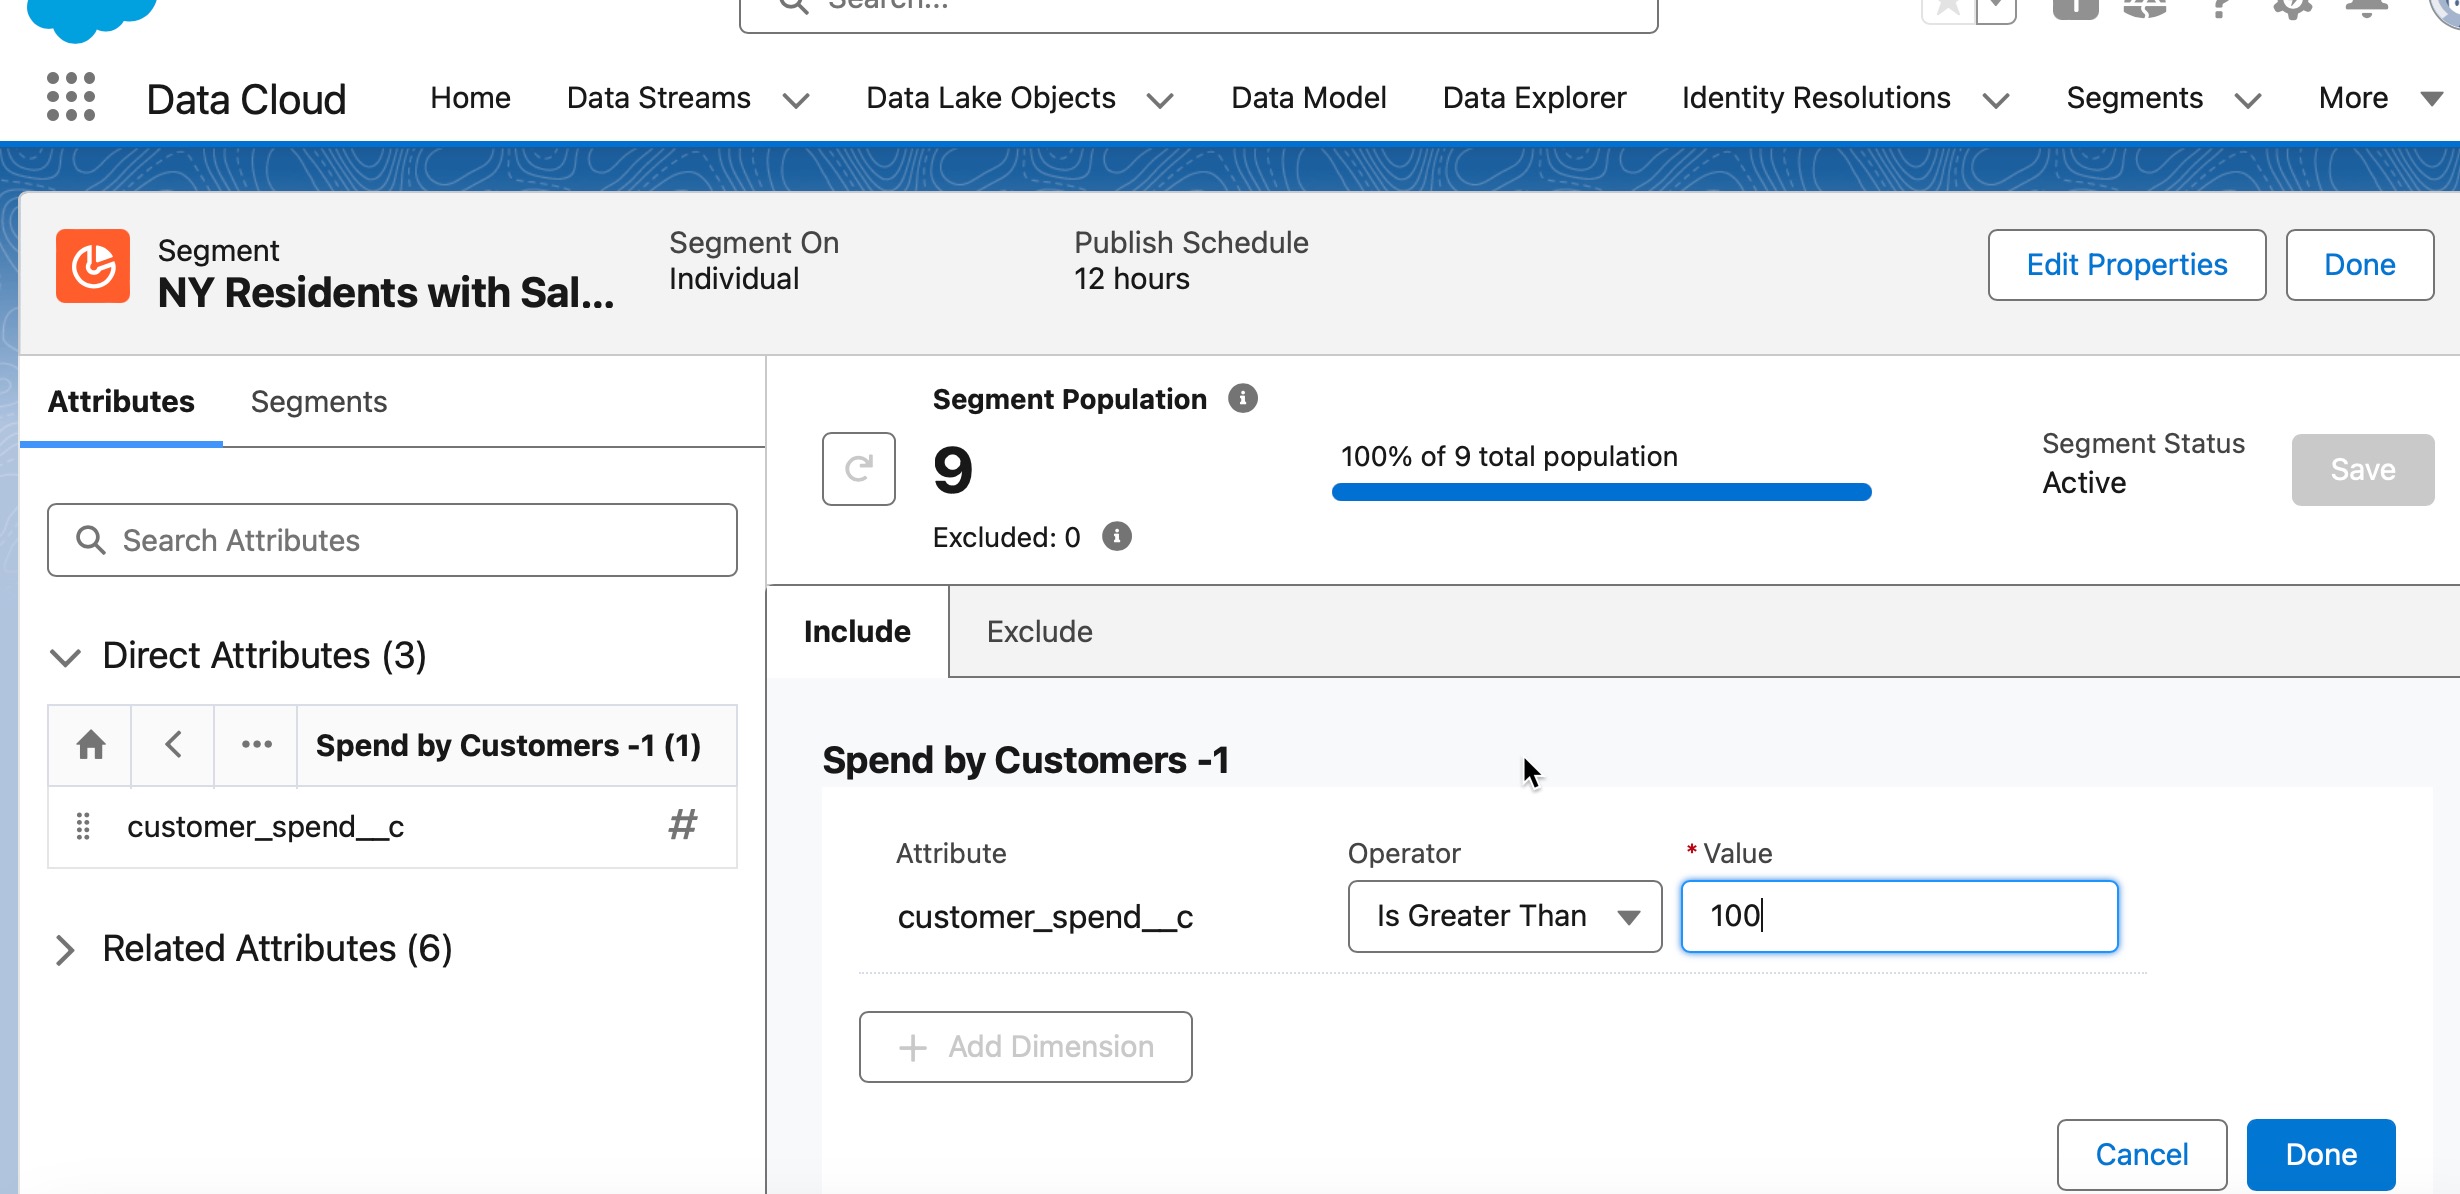Open the Data Streams dropdown chevron
2460x1194 pixels.
(796, 100)
